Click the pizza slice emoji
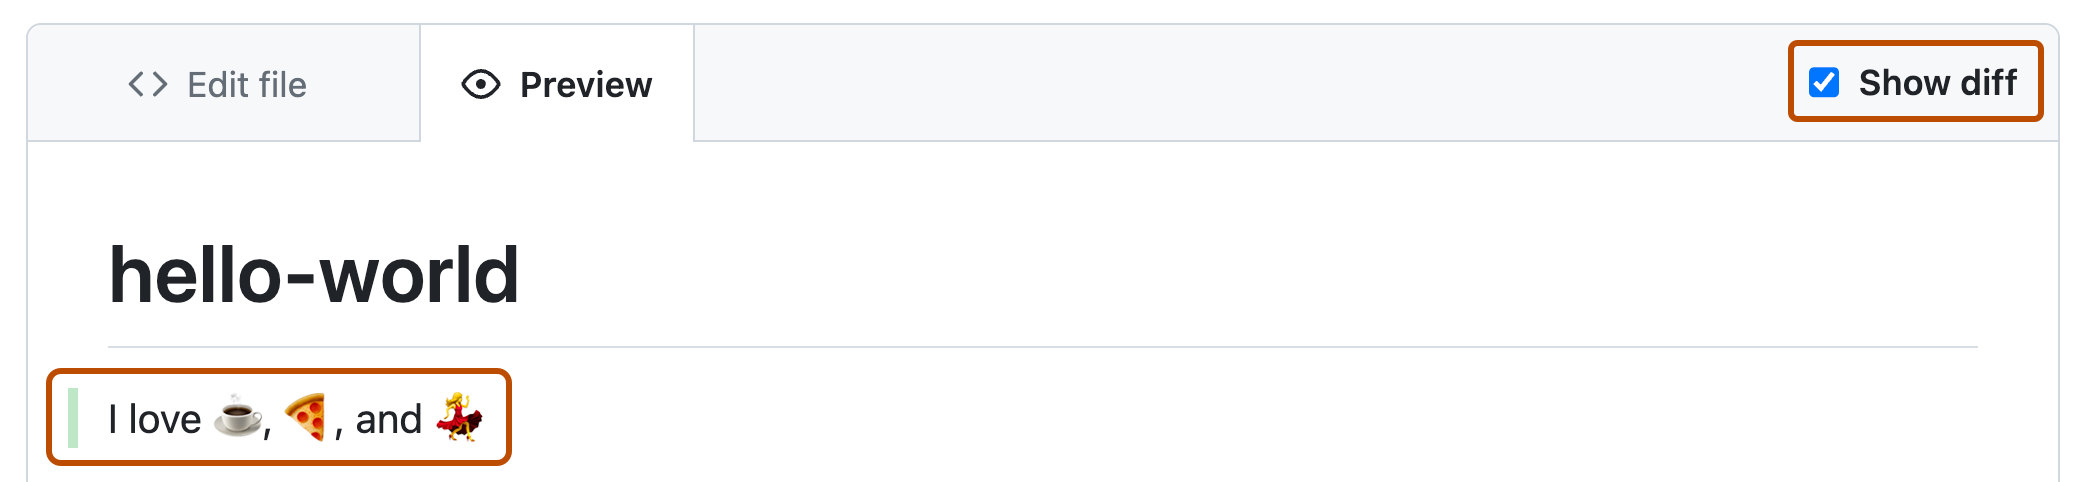This screenshot has width=2098, height=482. click(306, 417)
